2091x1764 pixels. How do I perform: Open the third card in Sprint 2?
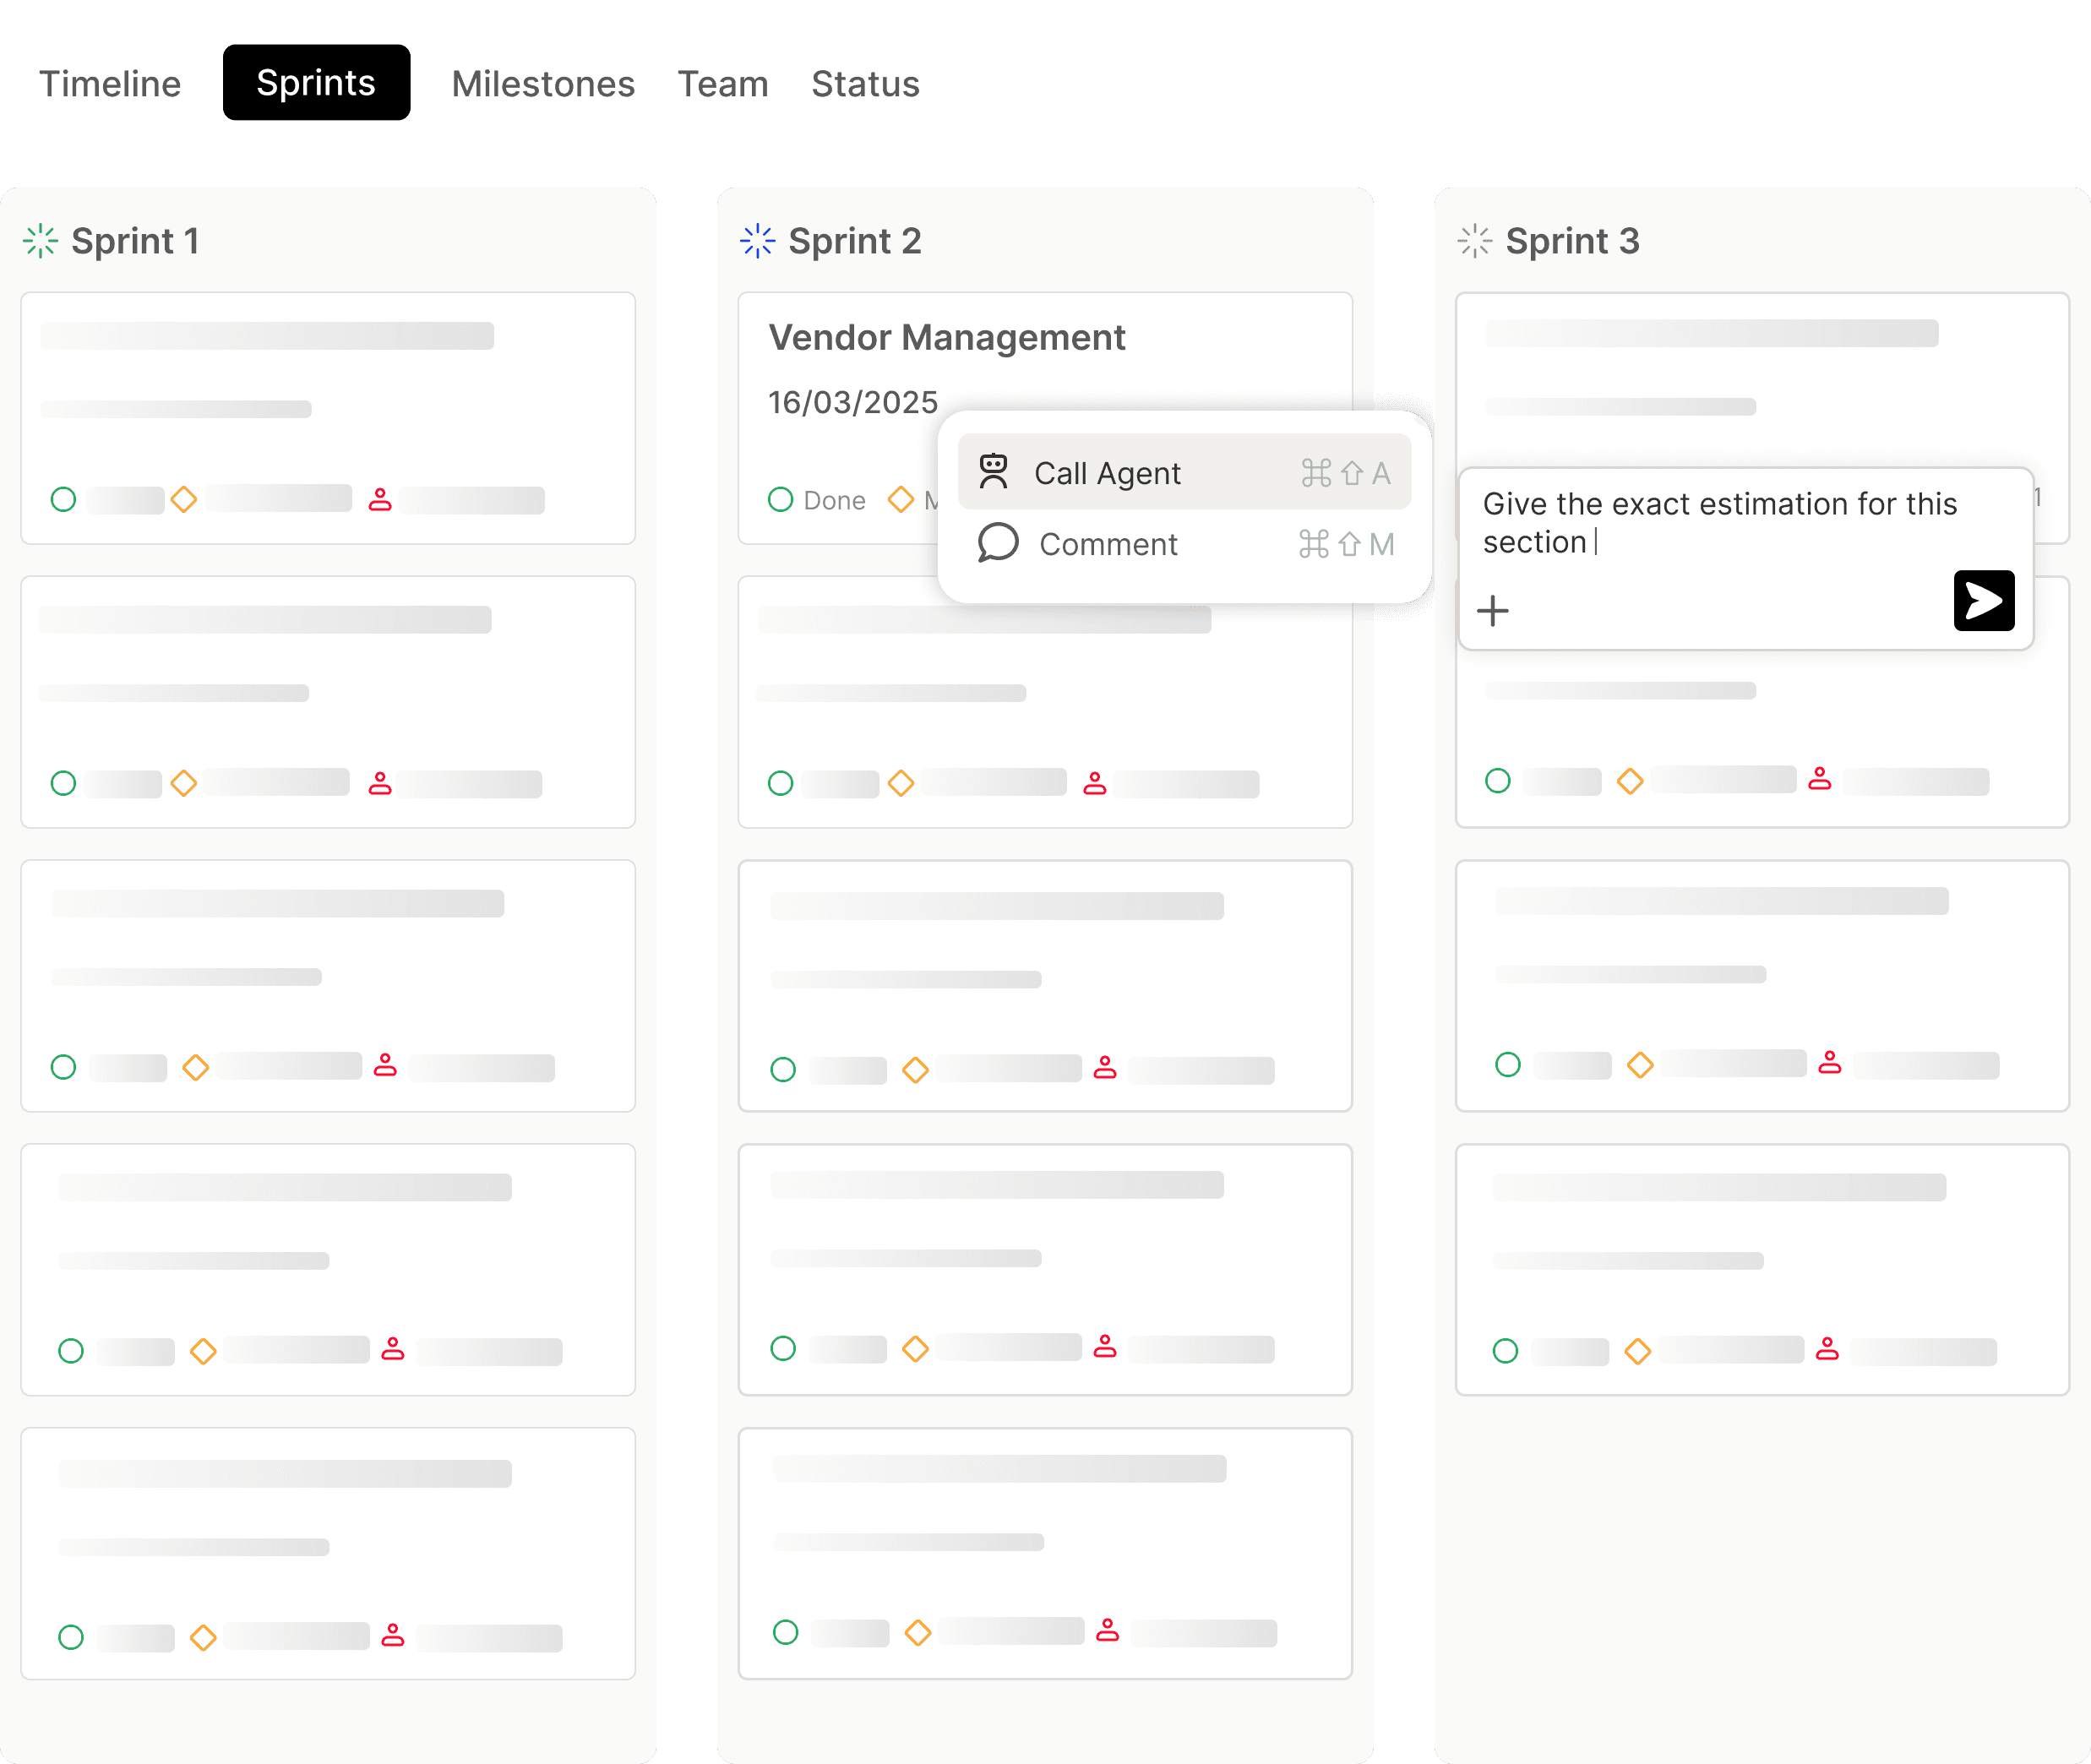1045,986
